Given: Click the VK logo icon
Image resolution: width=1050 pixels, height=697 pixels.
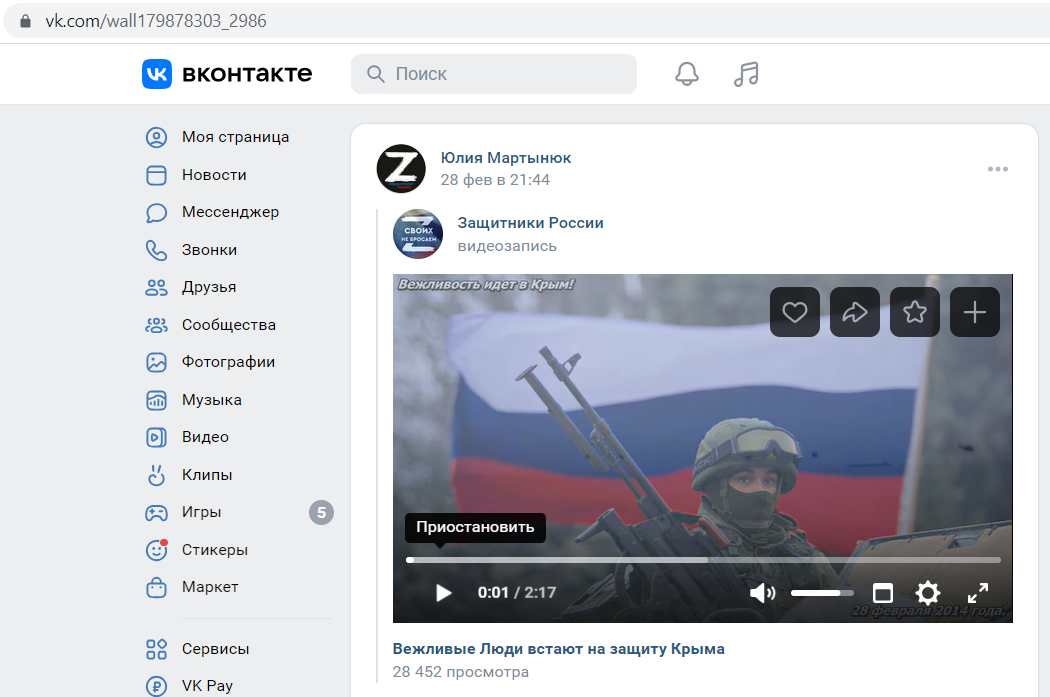Looking at the screenshot, I should (157, 74).
